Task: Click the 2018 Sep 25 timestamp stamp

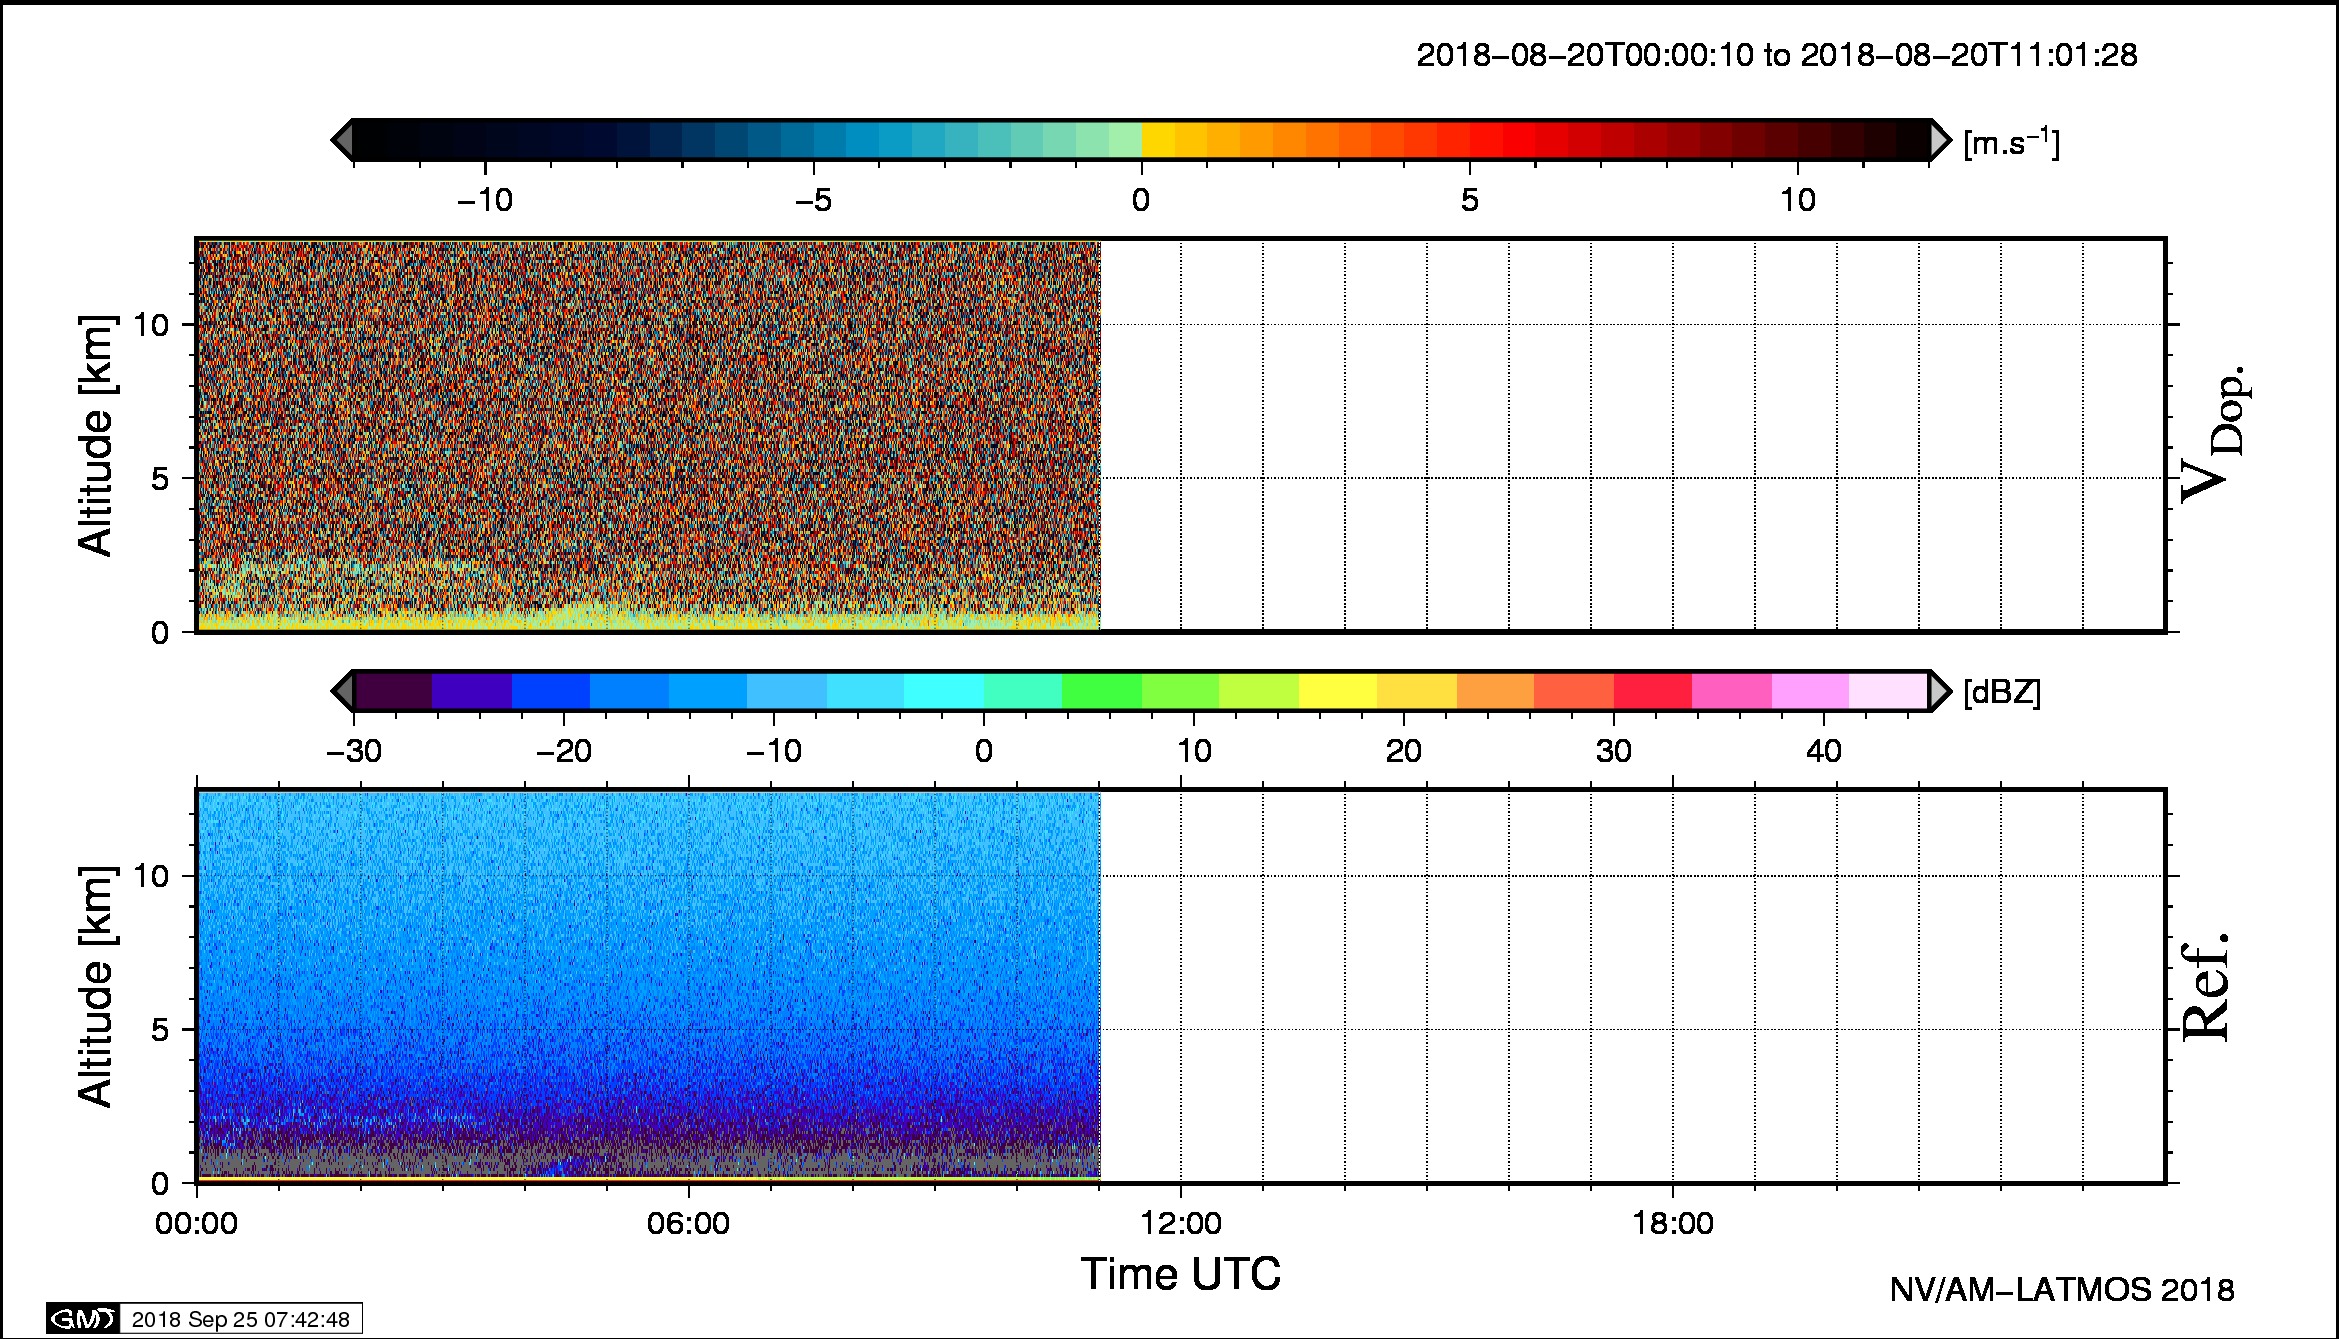Action: pyautogui.click(x=240, y=1319)
